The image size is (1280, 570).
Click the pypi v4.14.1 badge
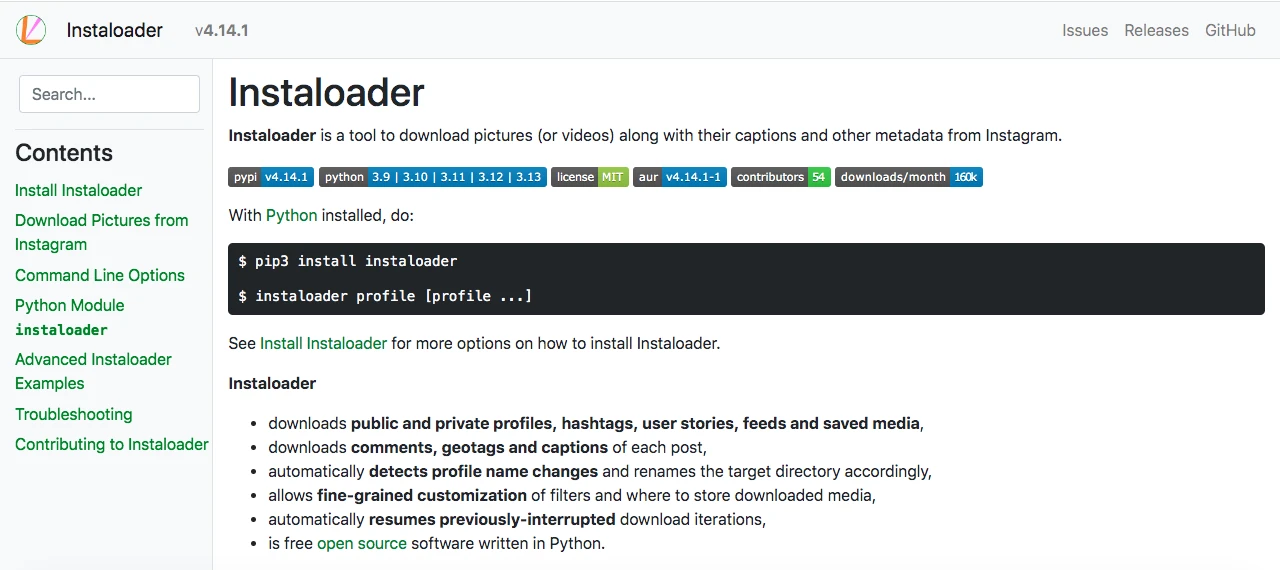(271, 177)
